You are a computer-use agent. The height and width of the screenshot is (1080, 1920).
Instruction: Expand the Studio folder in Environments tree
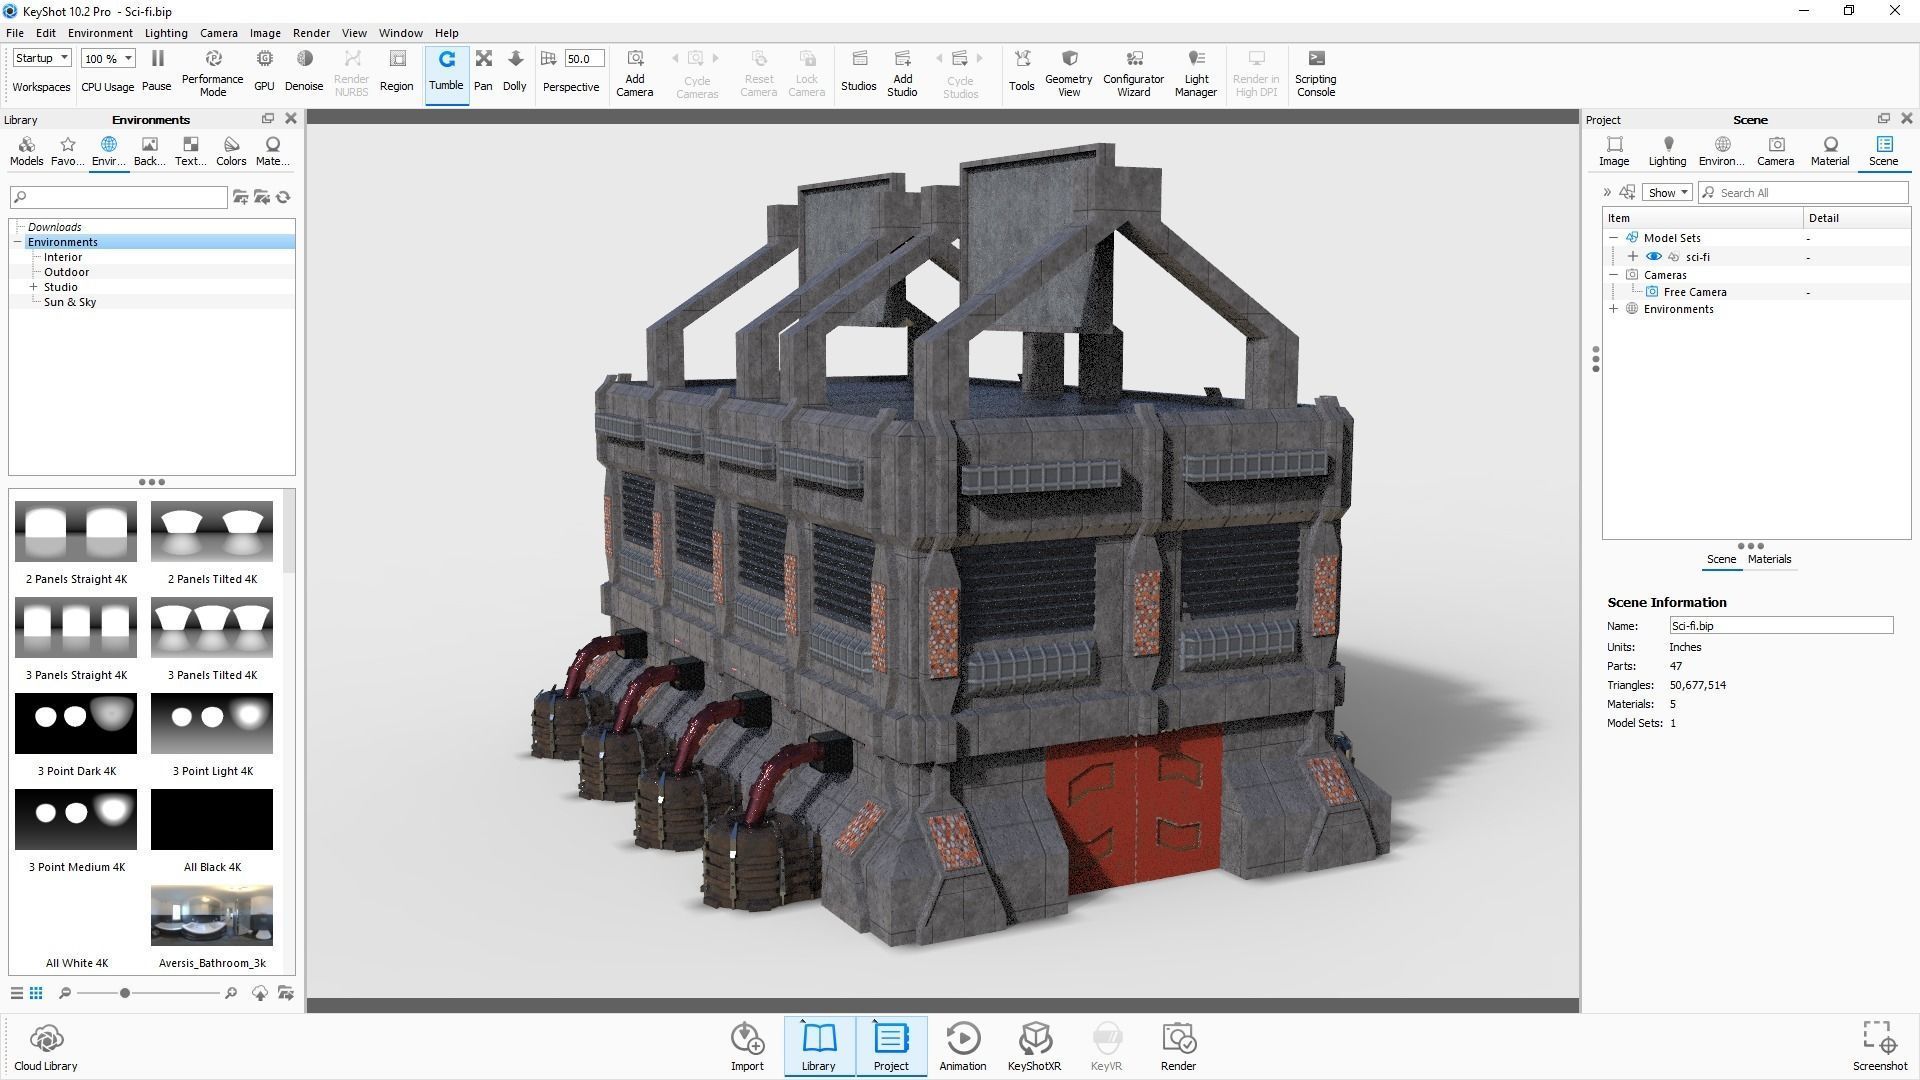[x=35, y=286]
